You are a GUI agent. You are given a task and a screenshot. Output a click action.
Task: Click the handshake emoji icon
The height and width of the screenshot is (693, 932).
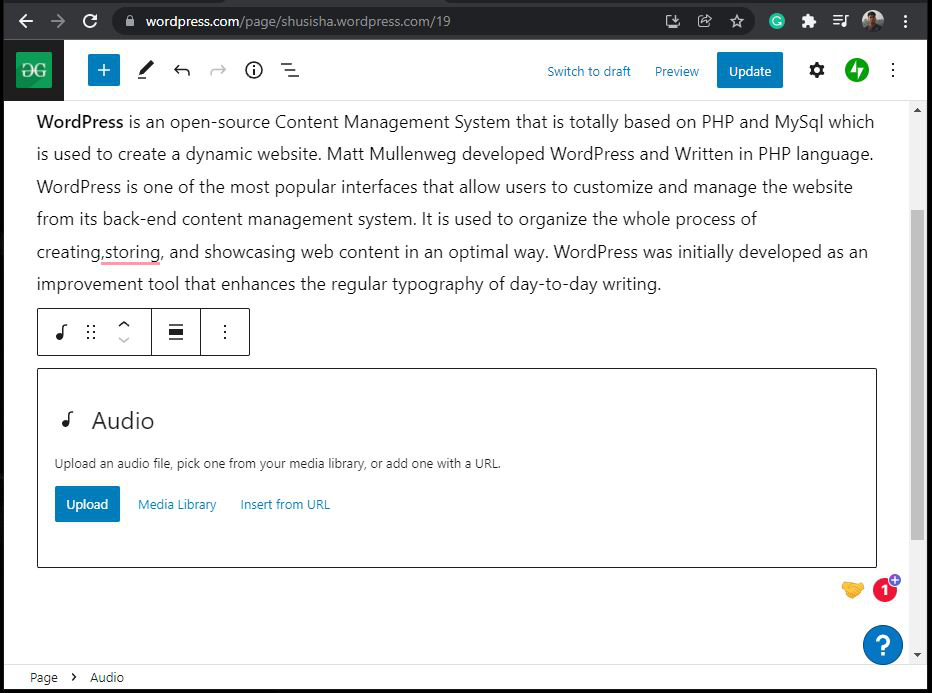click(x=852, y=590)
